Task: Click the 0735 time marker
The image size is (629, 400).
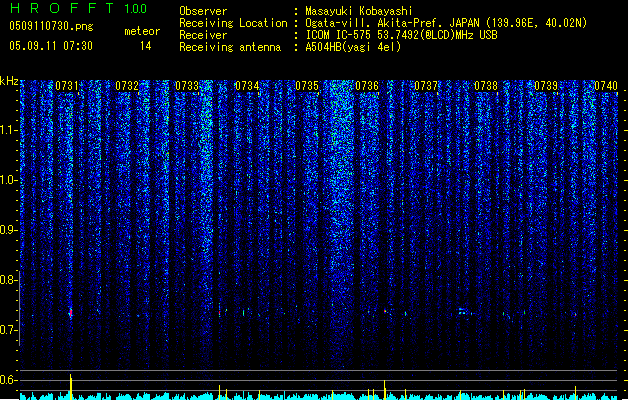Action: coord(307,86)
